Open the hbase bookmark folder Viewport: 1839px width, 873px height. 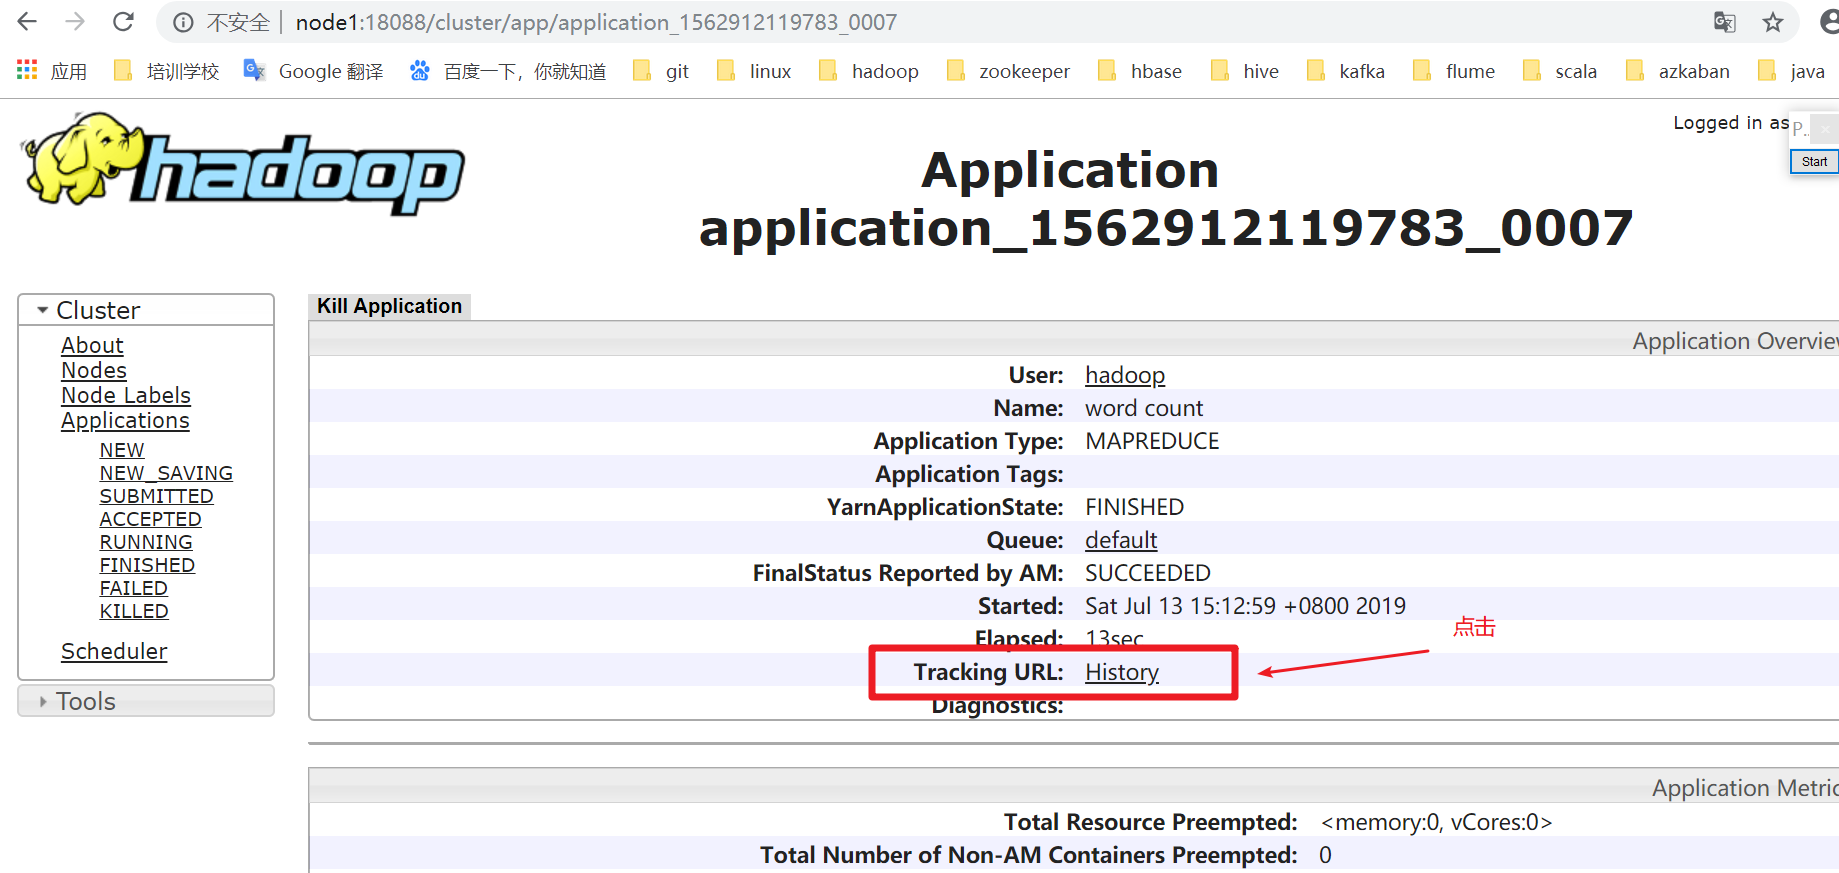1140,71
